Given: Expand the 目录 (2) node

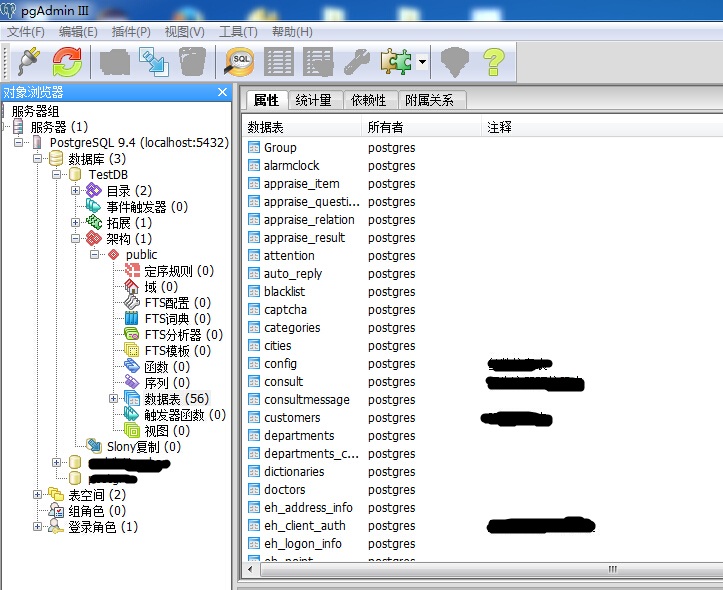Looking at the screenshot, I should pyautogui.click(x=75, y=190).
